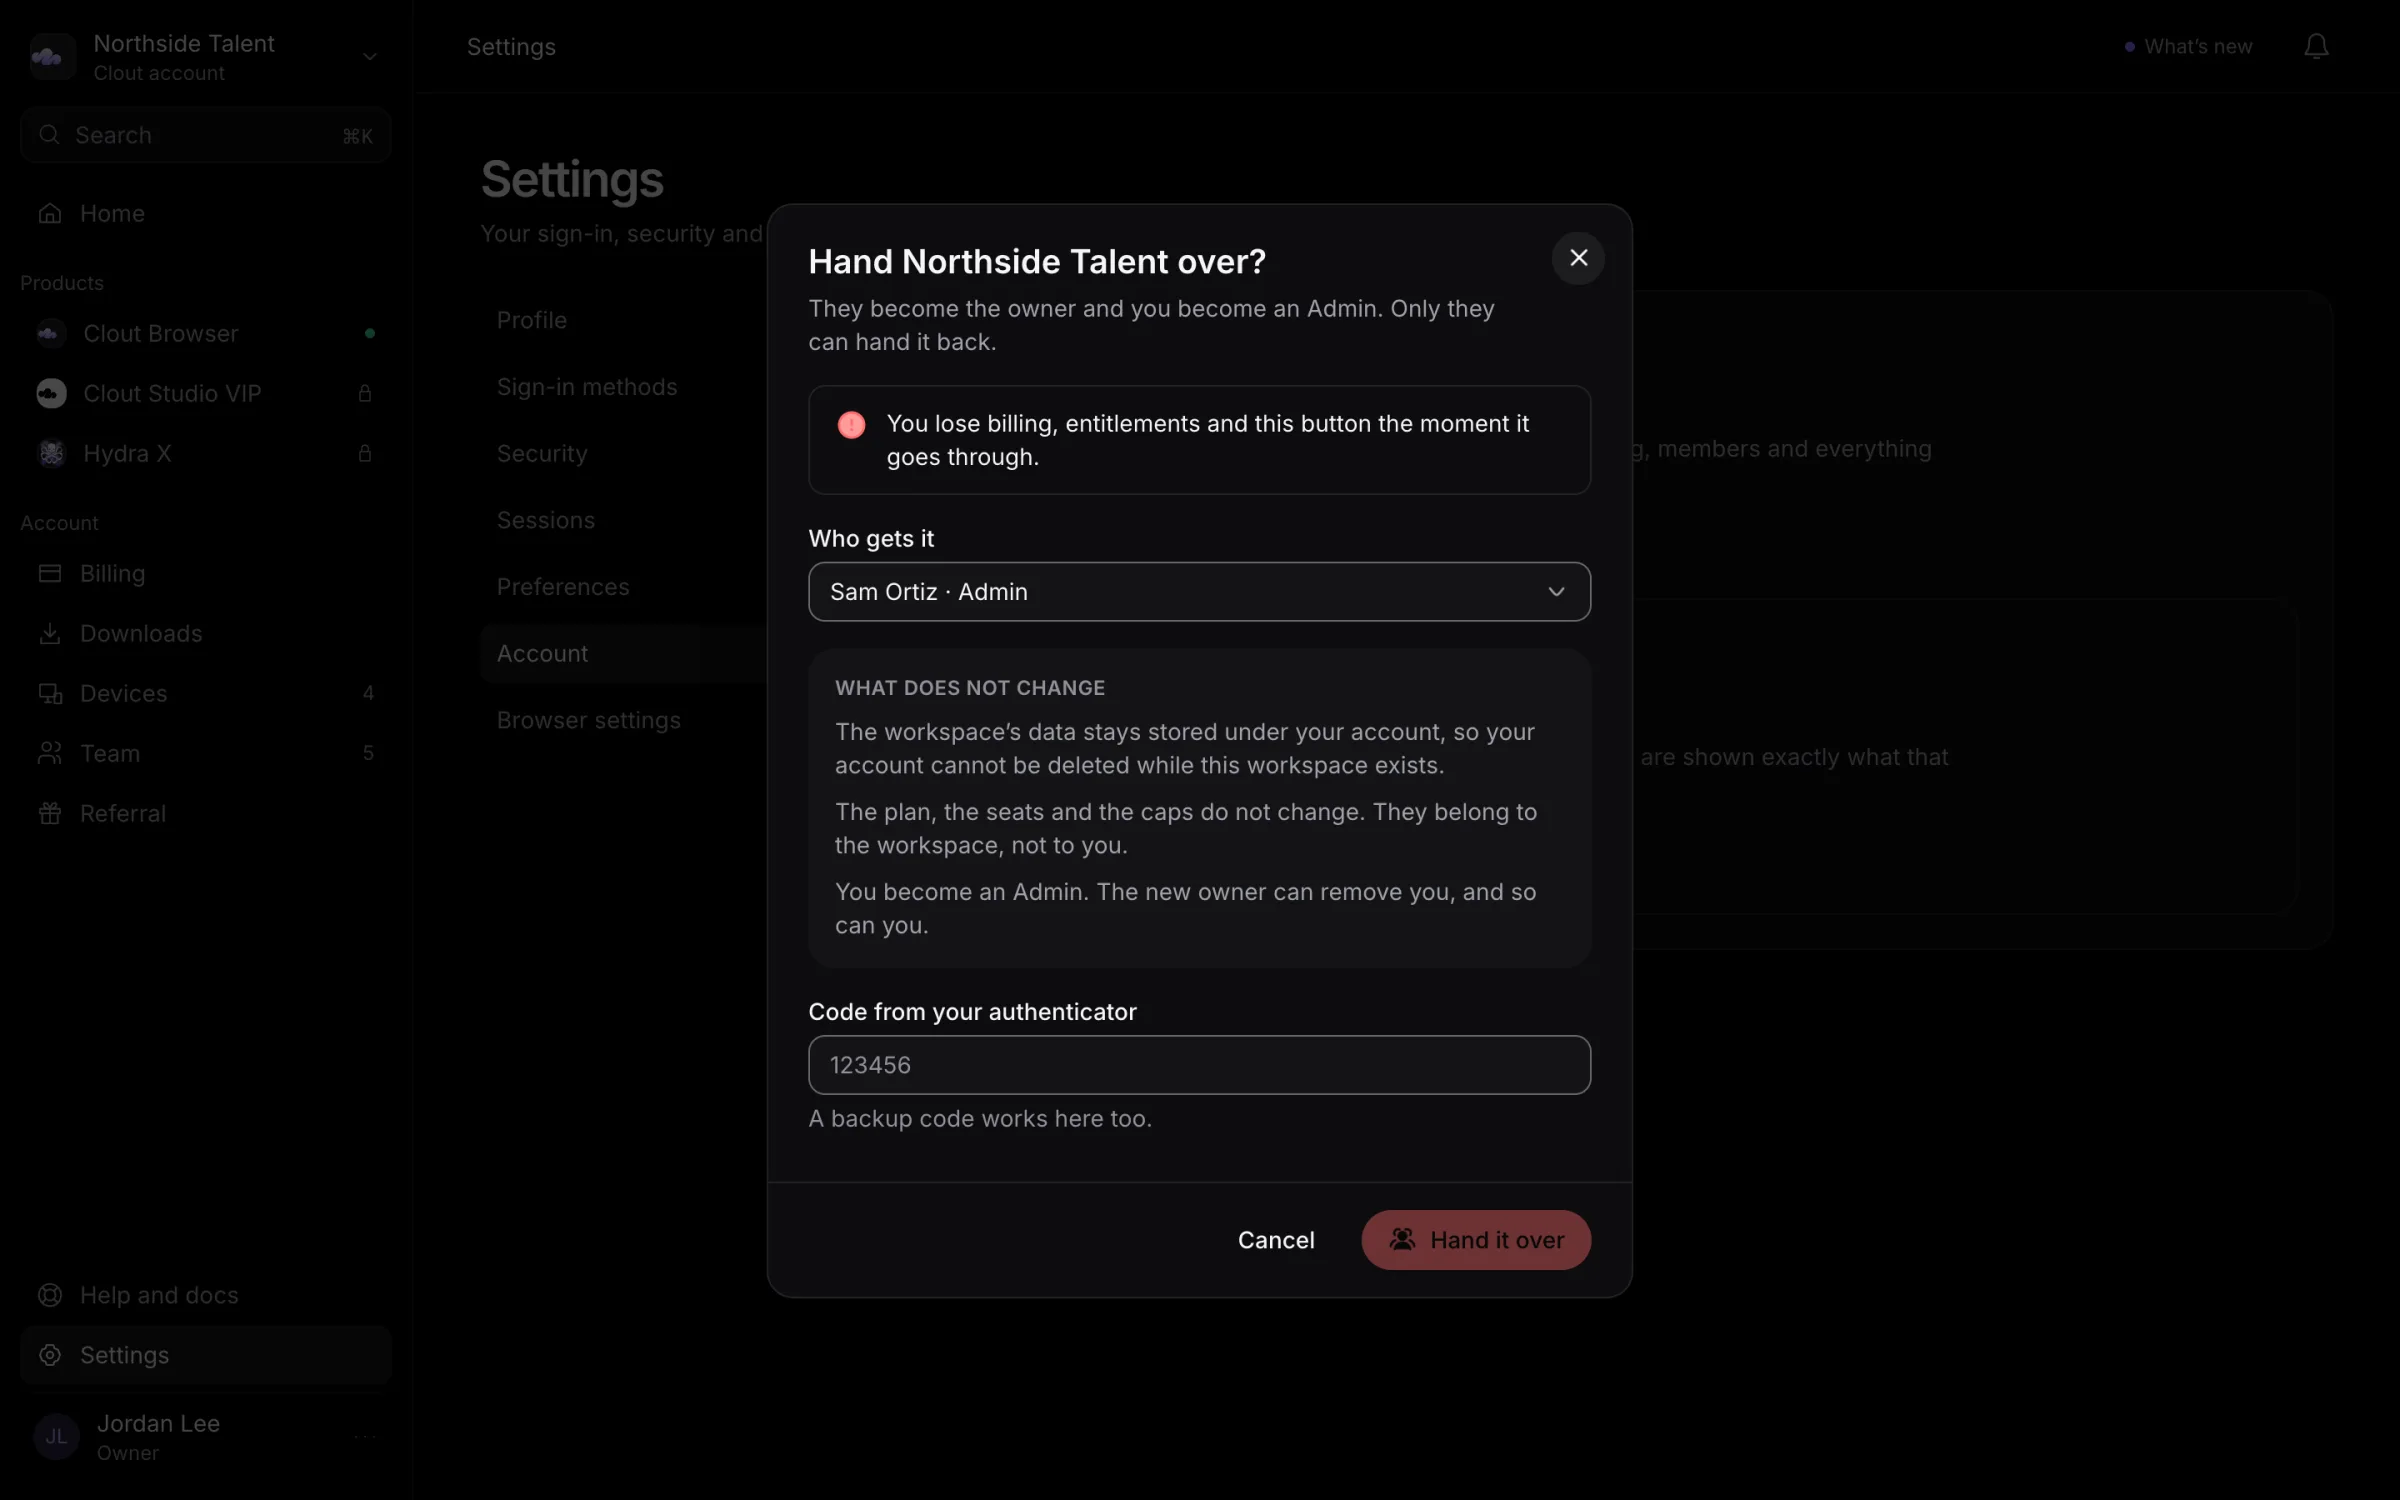Click the Northside Talent workspace logo

(52, 57)
